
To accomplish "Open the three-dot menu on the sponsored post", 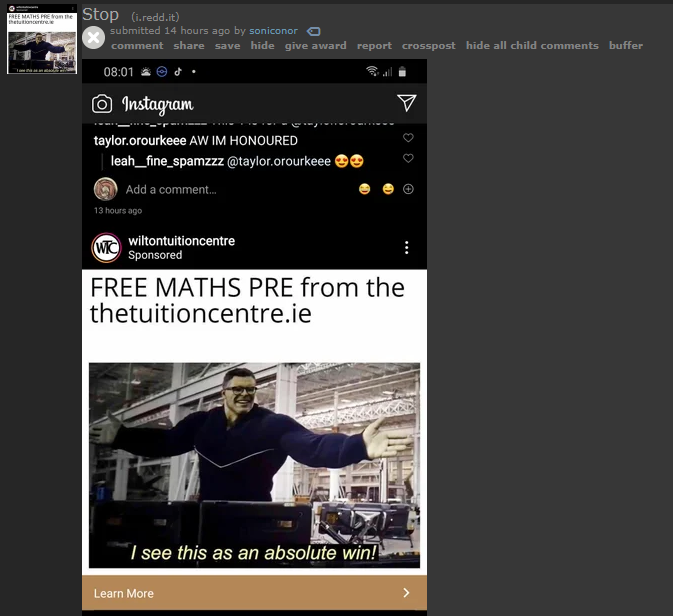I will [406, 247].
